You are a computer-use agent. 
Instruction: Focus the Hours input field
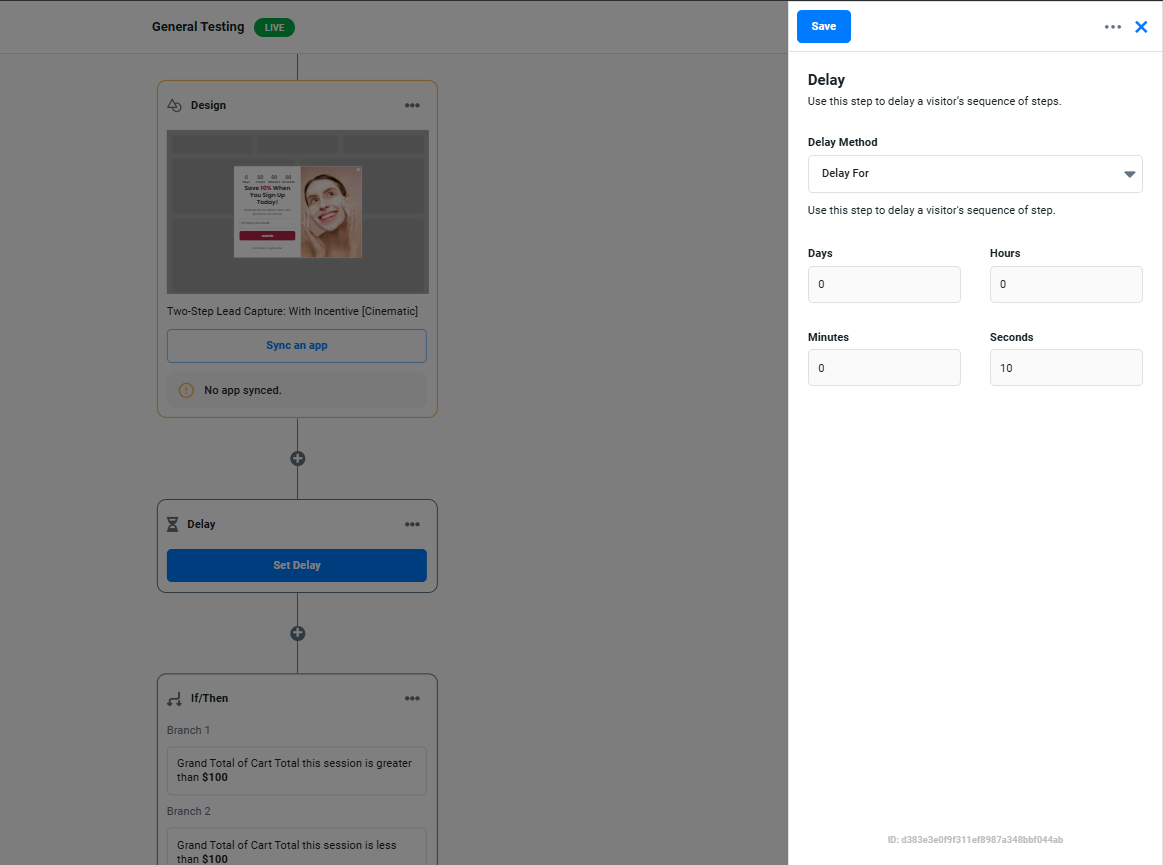1066,285
